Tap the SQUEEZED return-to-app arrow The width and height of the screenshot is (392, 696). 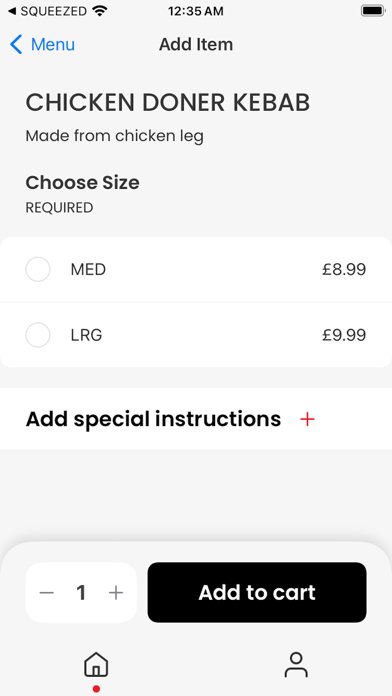[12, 11]
